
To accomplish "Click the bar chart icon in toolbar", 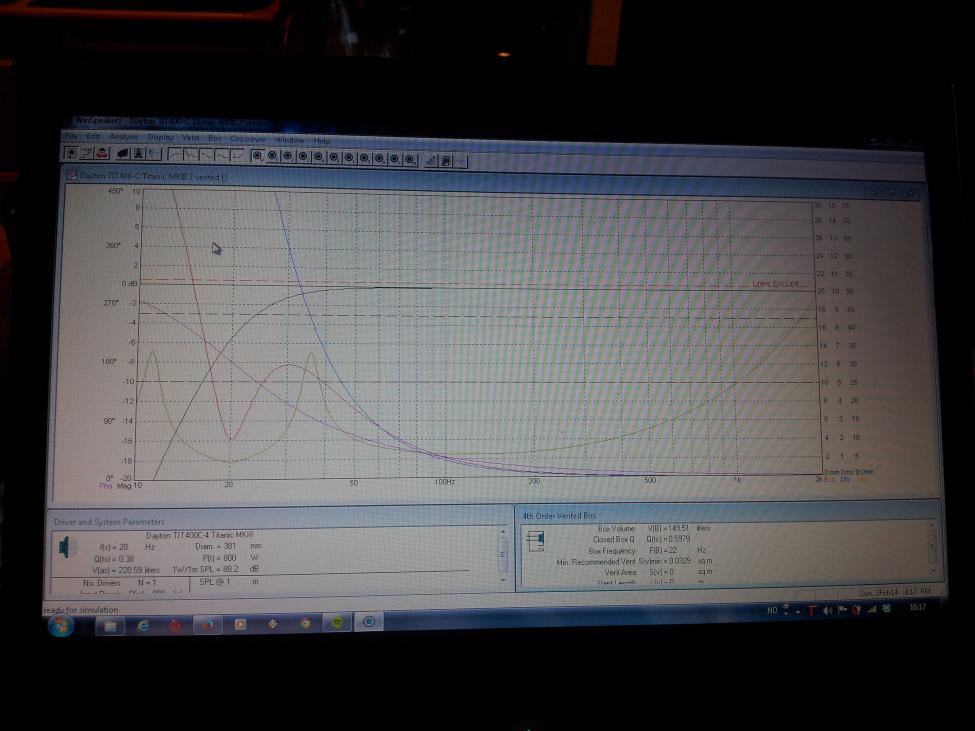I will click(431, 160).
